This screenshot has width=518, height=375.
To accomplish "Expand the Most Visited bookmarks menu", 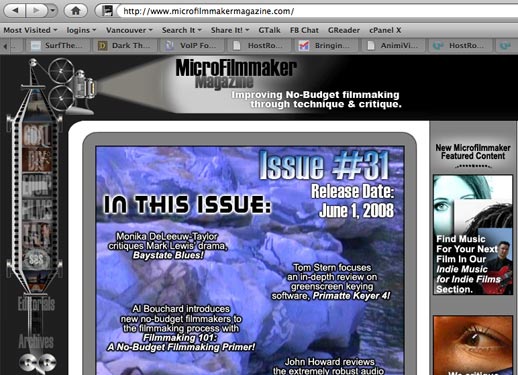I will pos(30,30).
